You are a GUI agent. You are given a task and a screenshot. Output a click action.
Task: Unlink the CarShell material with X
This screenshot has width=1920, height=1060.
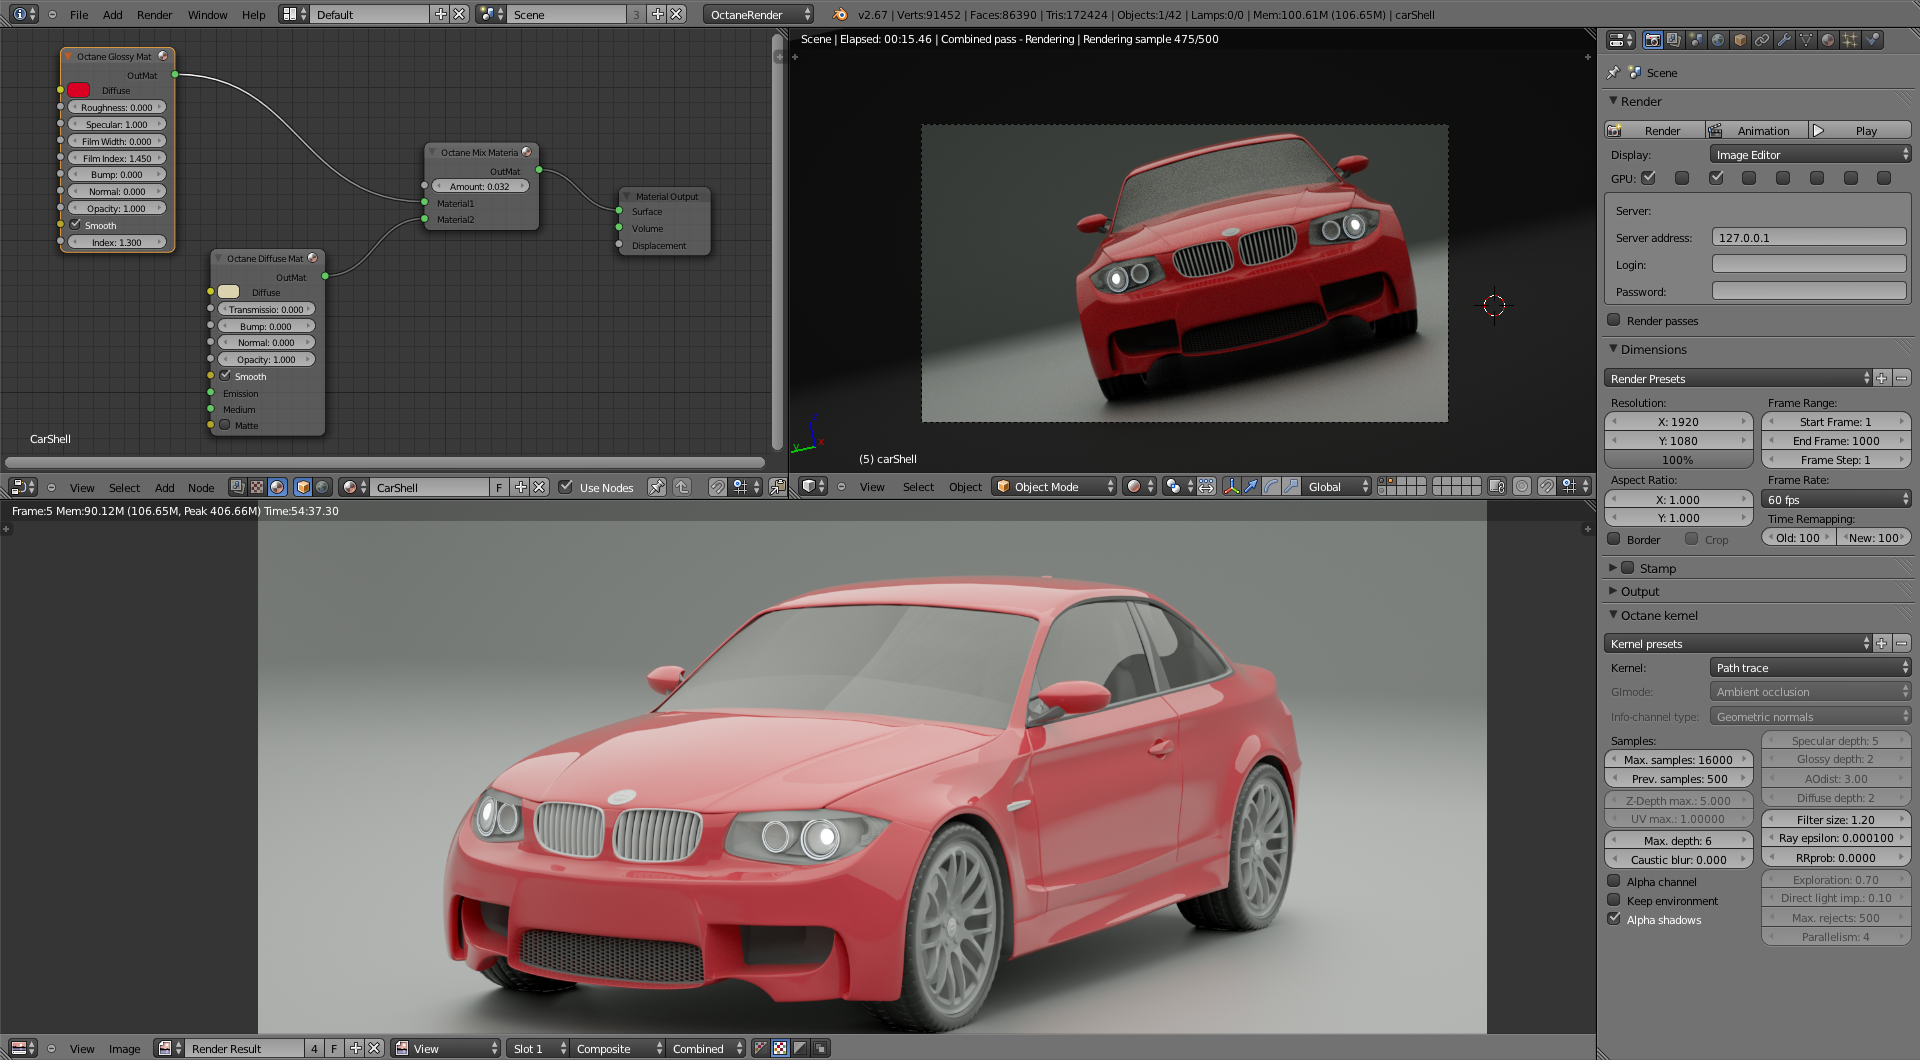[539, 487]
